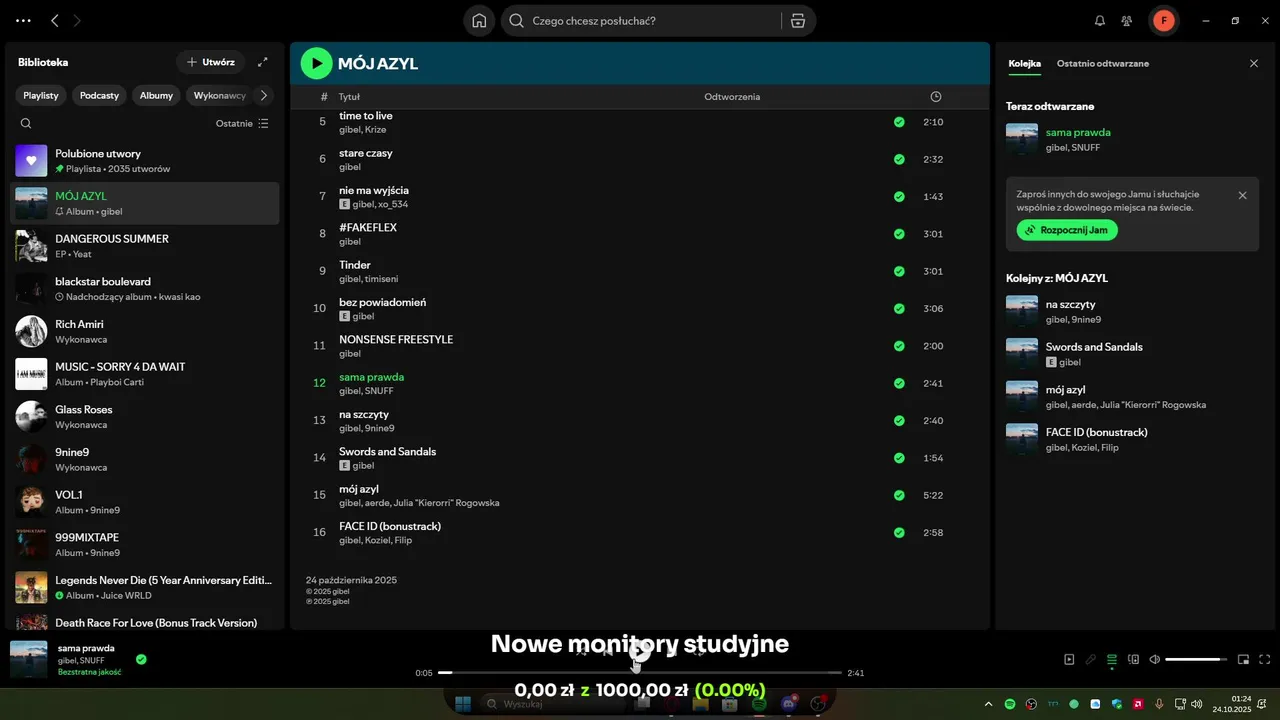Click the microphone icon in the system tray
The height and width of the screenshot is (720, 1280).
[x=1159, y=705]
